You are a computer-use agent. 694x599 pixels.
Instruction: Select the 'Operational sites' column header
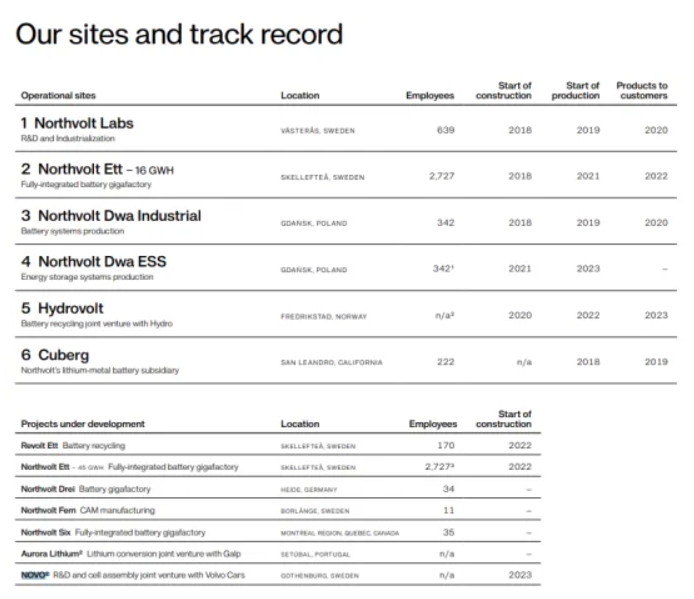[x=58, y=96]
